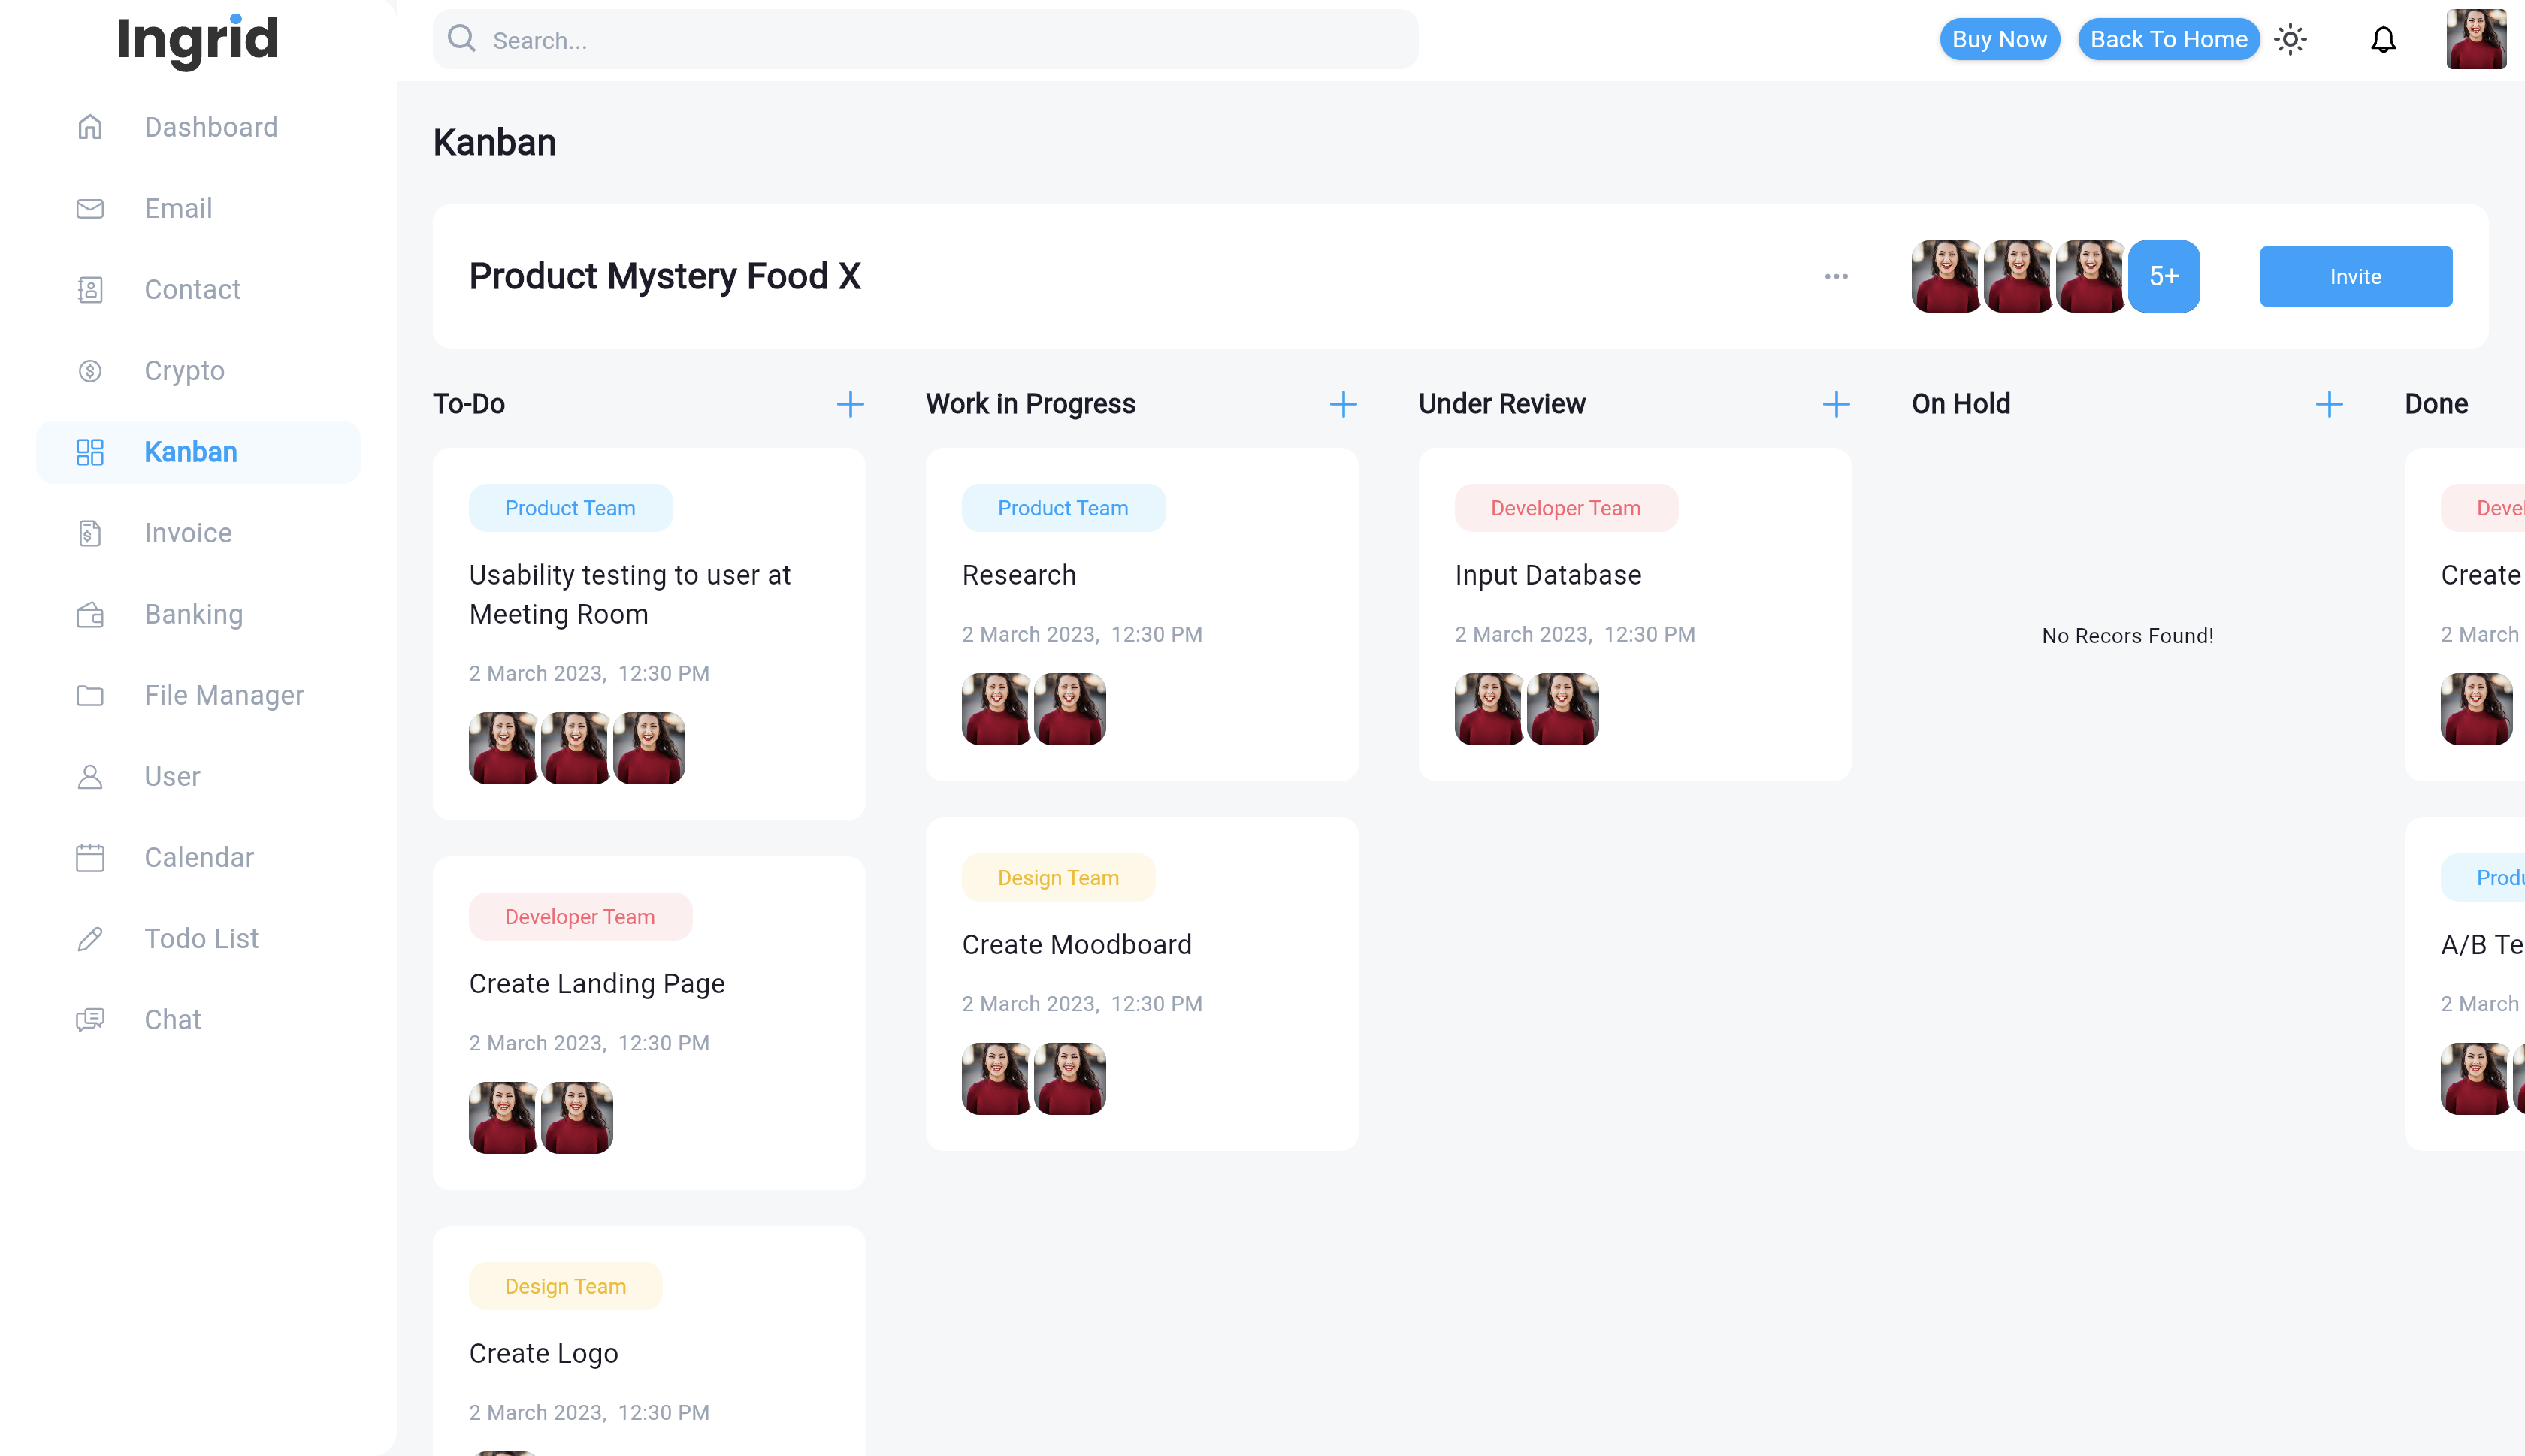
Task: Click the Buy Now button
Action: coord(2000,39)
